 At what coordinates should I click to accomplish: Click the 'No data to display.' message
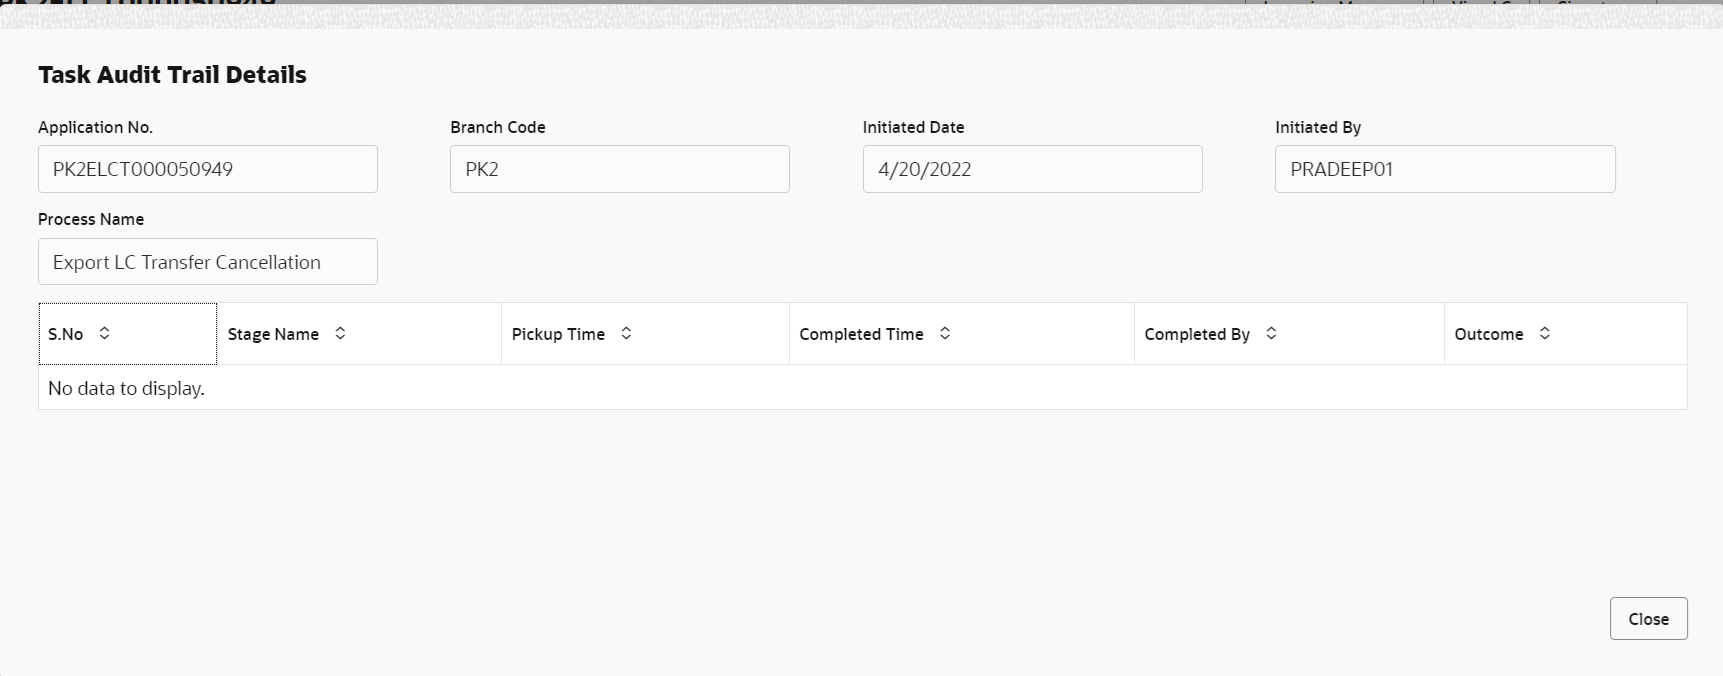point(126,388)
